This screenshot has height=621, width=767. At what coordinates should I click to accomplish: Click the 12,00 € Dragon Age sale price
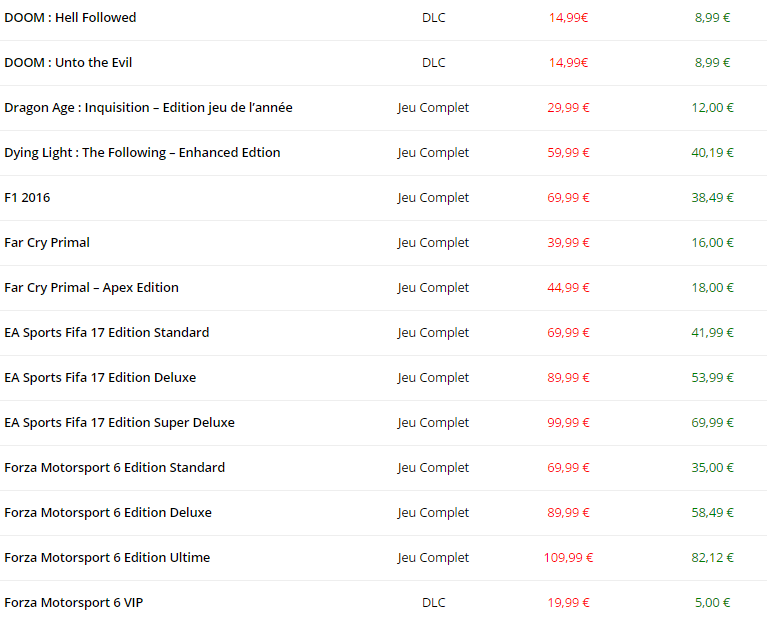(x=712, y=108)
